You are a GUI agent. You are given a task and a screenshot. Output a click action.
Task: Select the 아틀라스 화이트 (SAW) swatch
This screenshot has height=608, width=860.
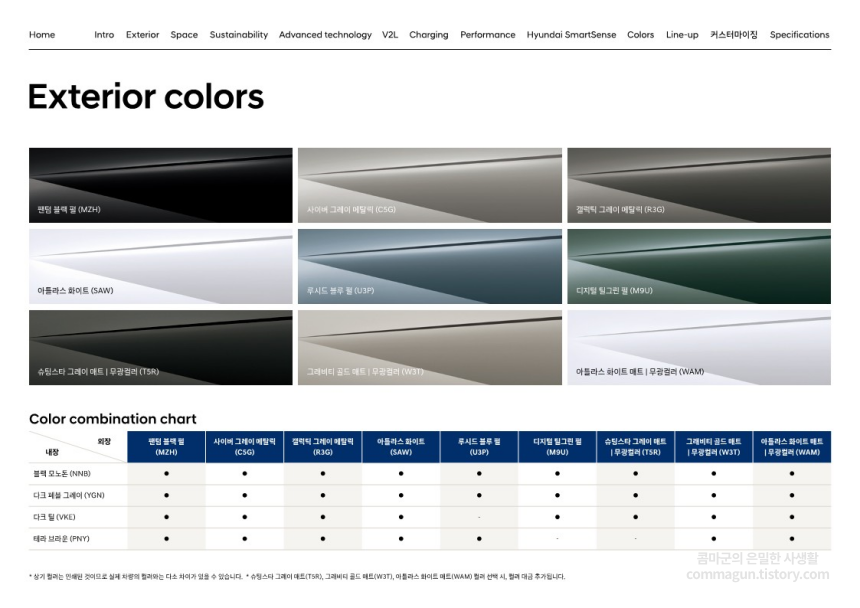coord(161,266)
